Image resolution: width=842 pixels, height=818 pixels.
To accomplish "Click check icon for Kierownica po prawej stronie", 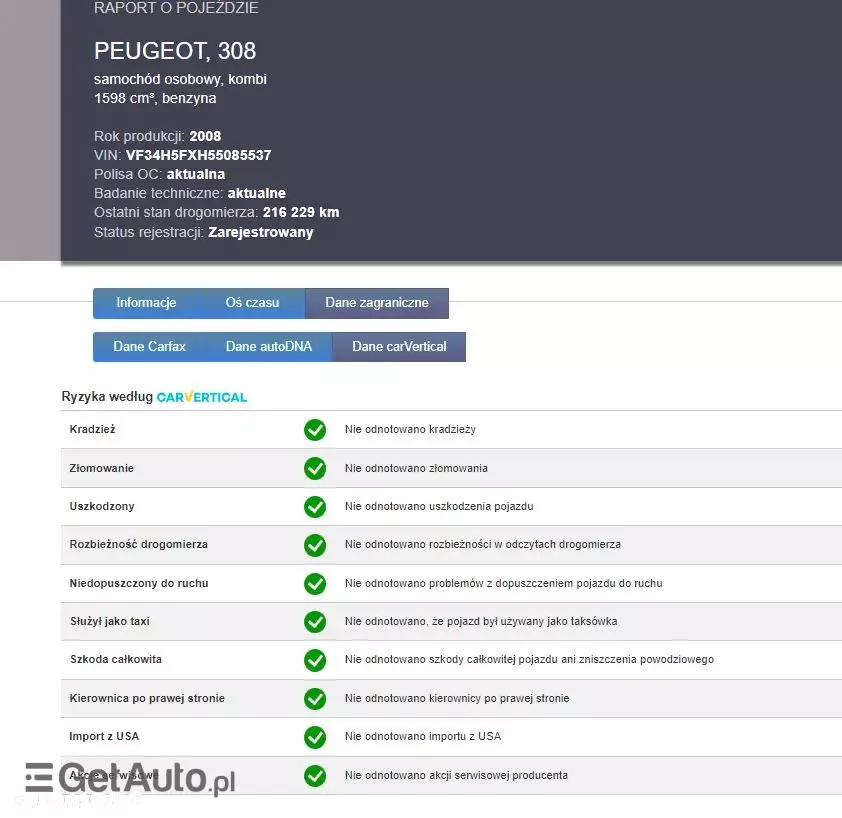I will [315, 698].
